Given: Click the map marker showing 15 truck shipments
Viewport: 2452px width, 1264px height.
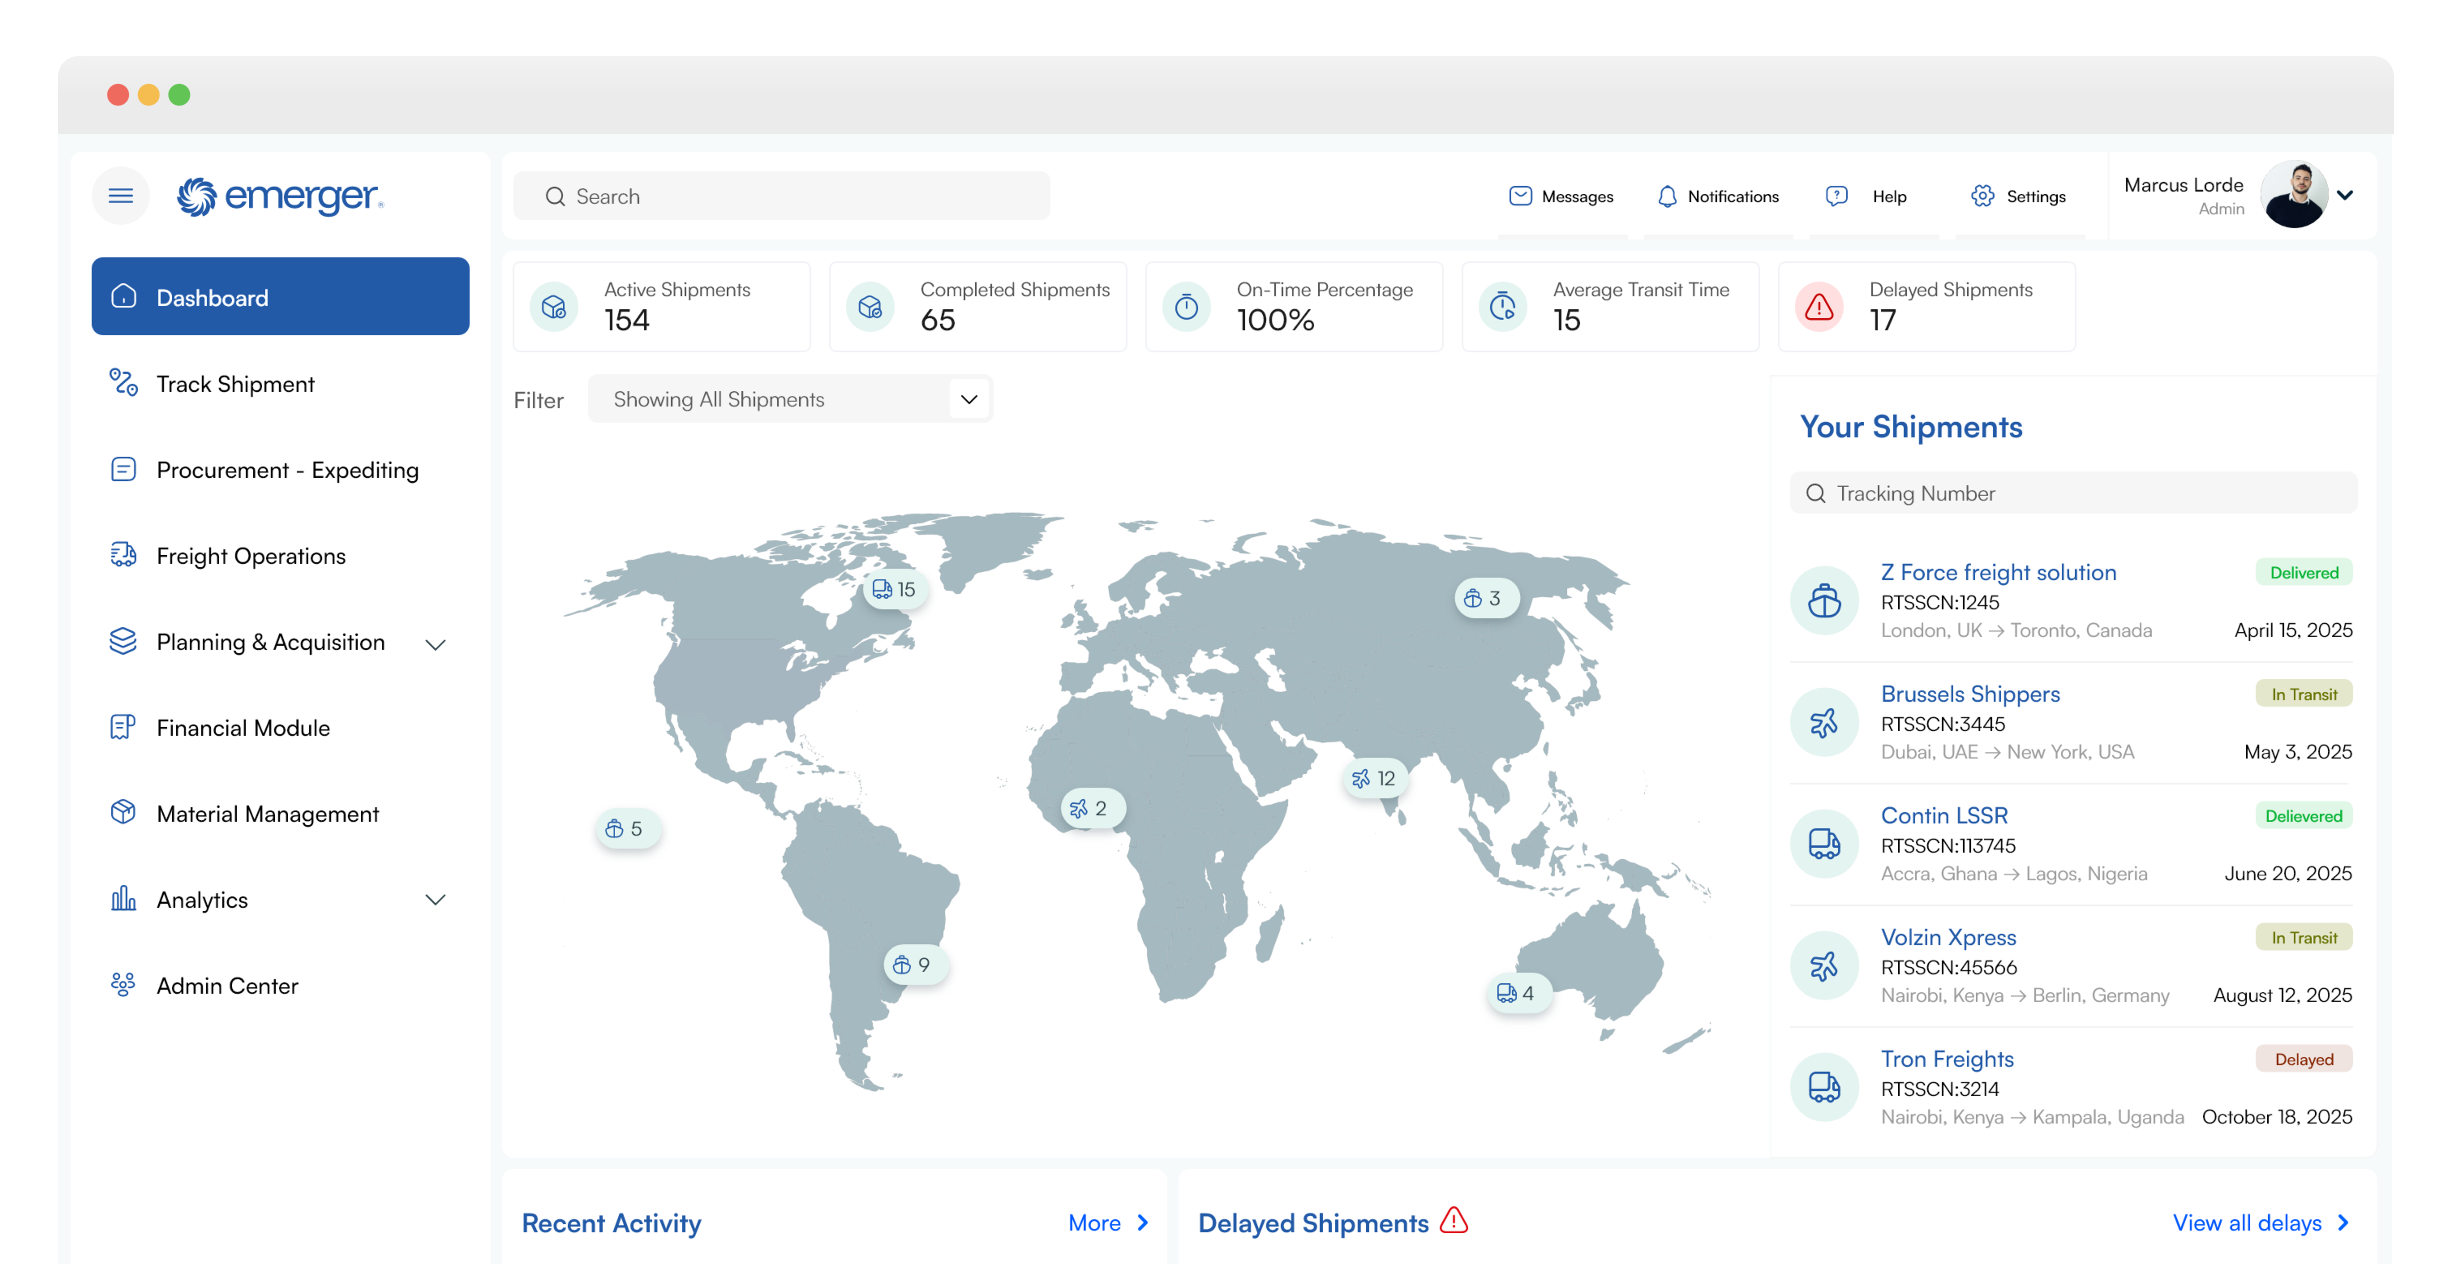Looking at the screenshot, I should 893,589.
